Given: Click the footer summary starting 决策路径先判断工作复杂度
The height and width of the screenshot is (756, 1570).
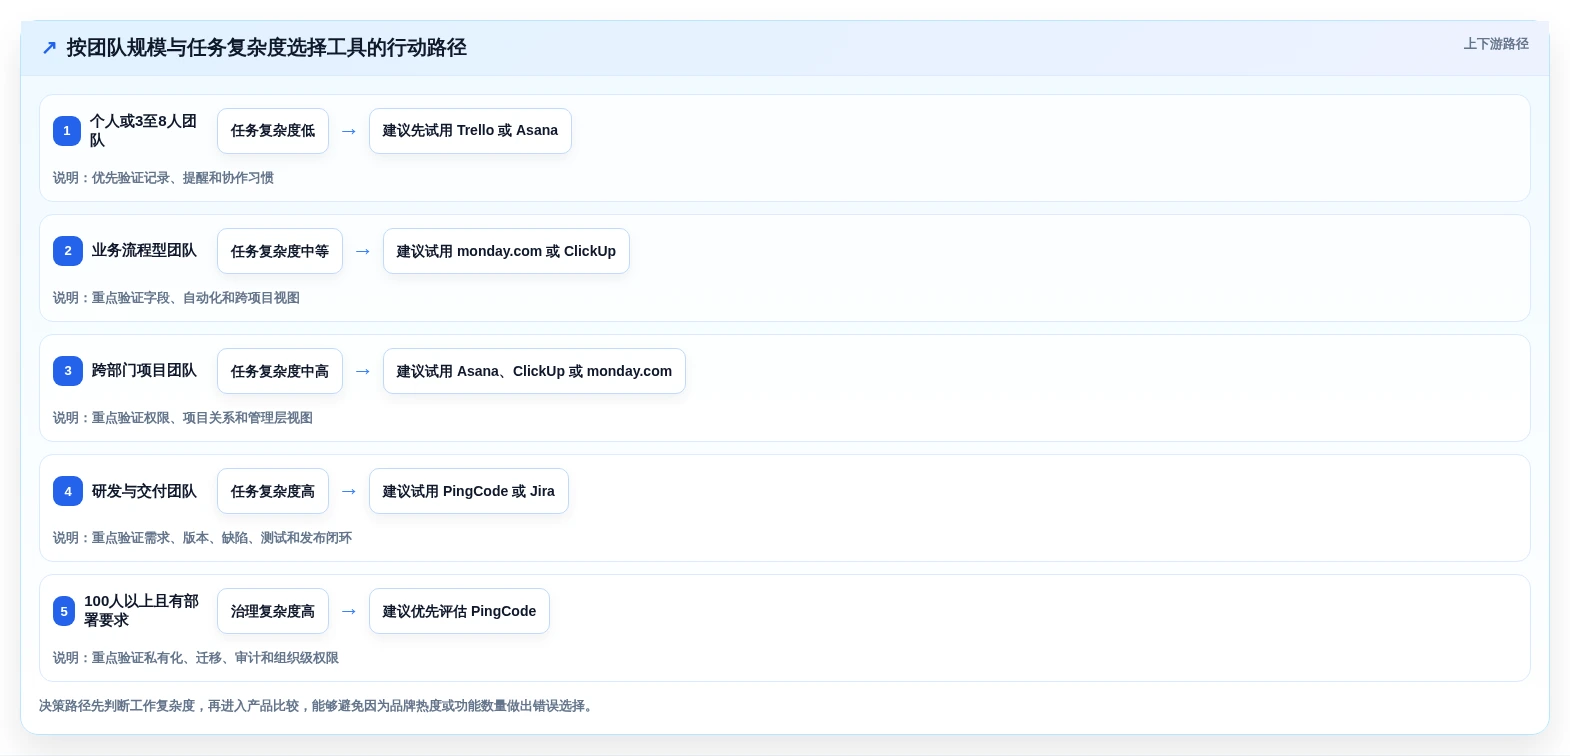Looking at the screenshot, I should [x=318, y=706].
